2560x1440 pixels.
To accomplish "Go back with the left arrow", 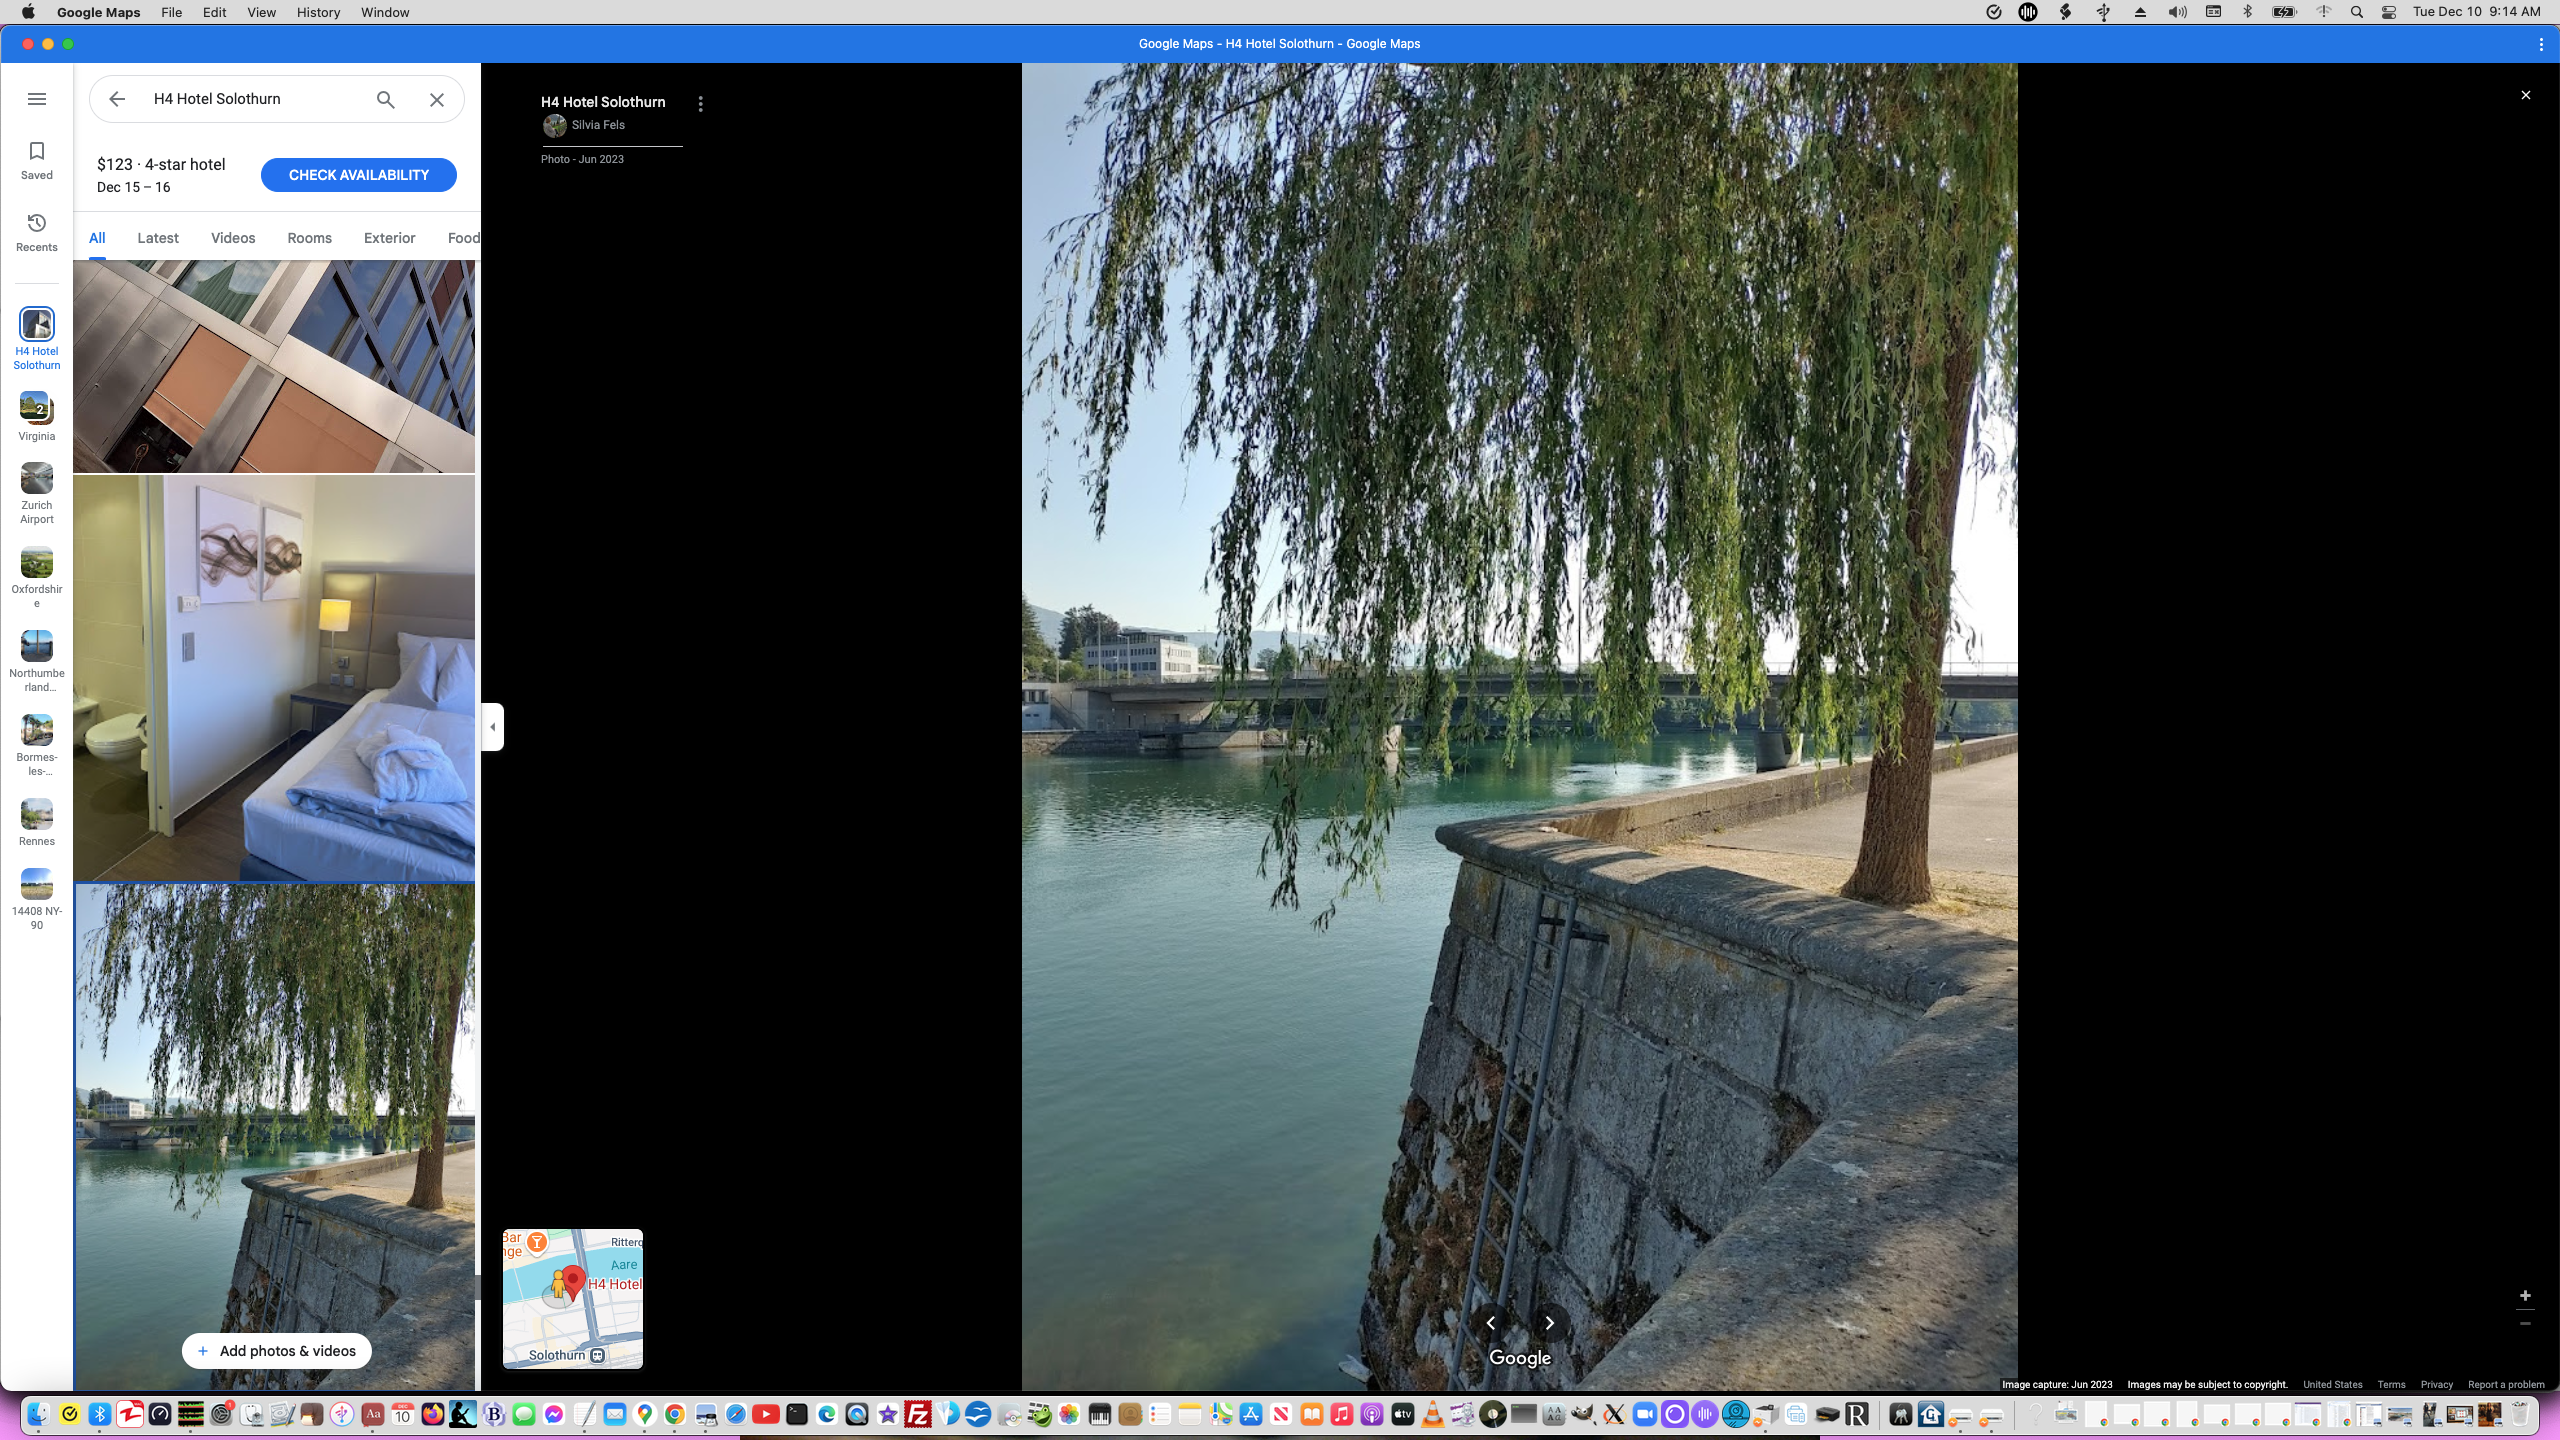I will (117, 99).
